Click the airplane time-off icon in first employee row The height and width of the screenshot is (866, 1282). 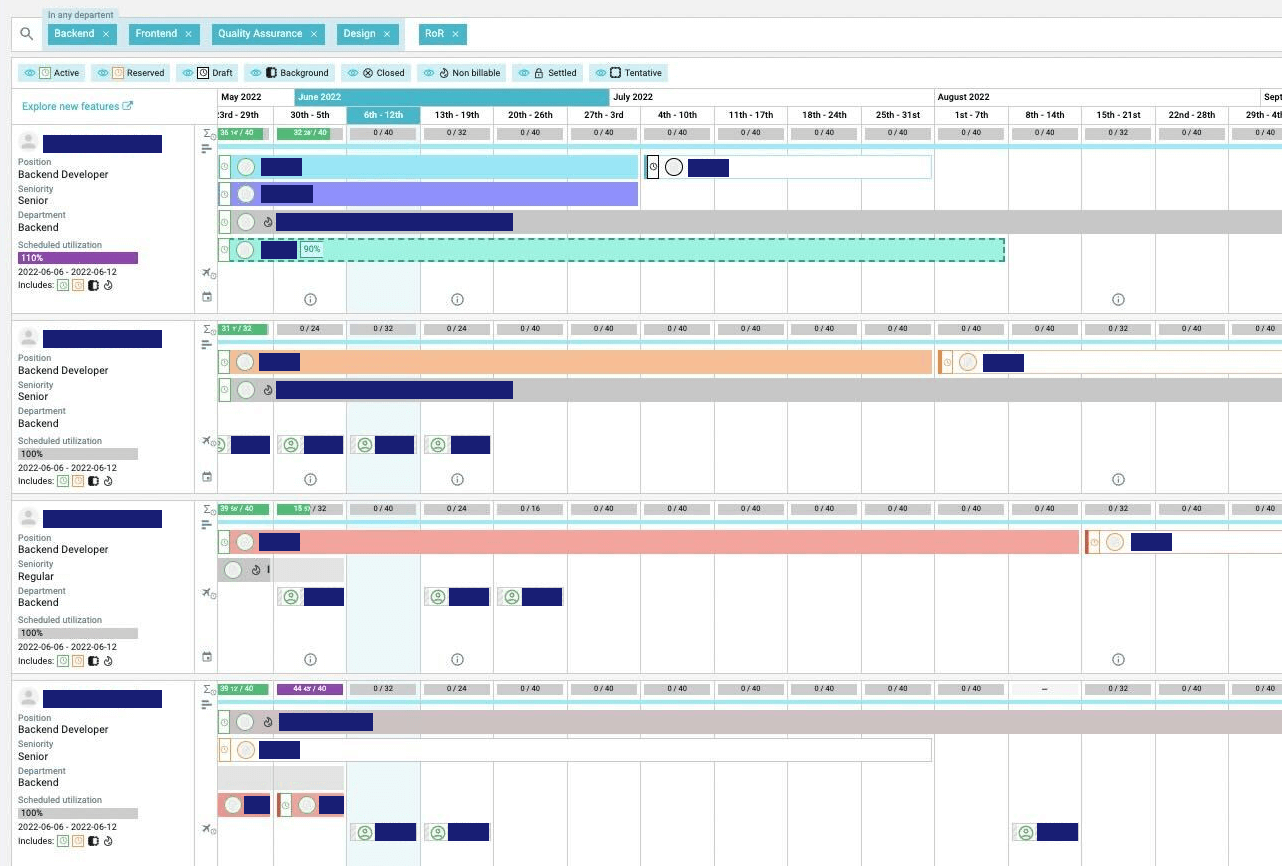207,273
